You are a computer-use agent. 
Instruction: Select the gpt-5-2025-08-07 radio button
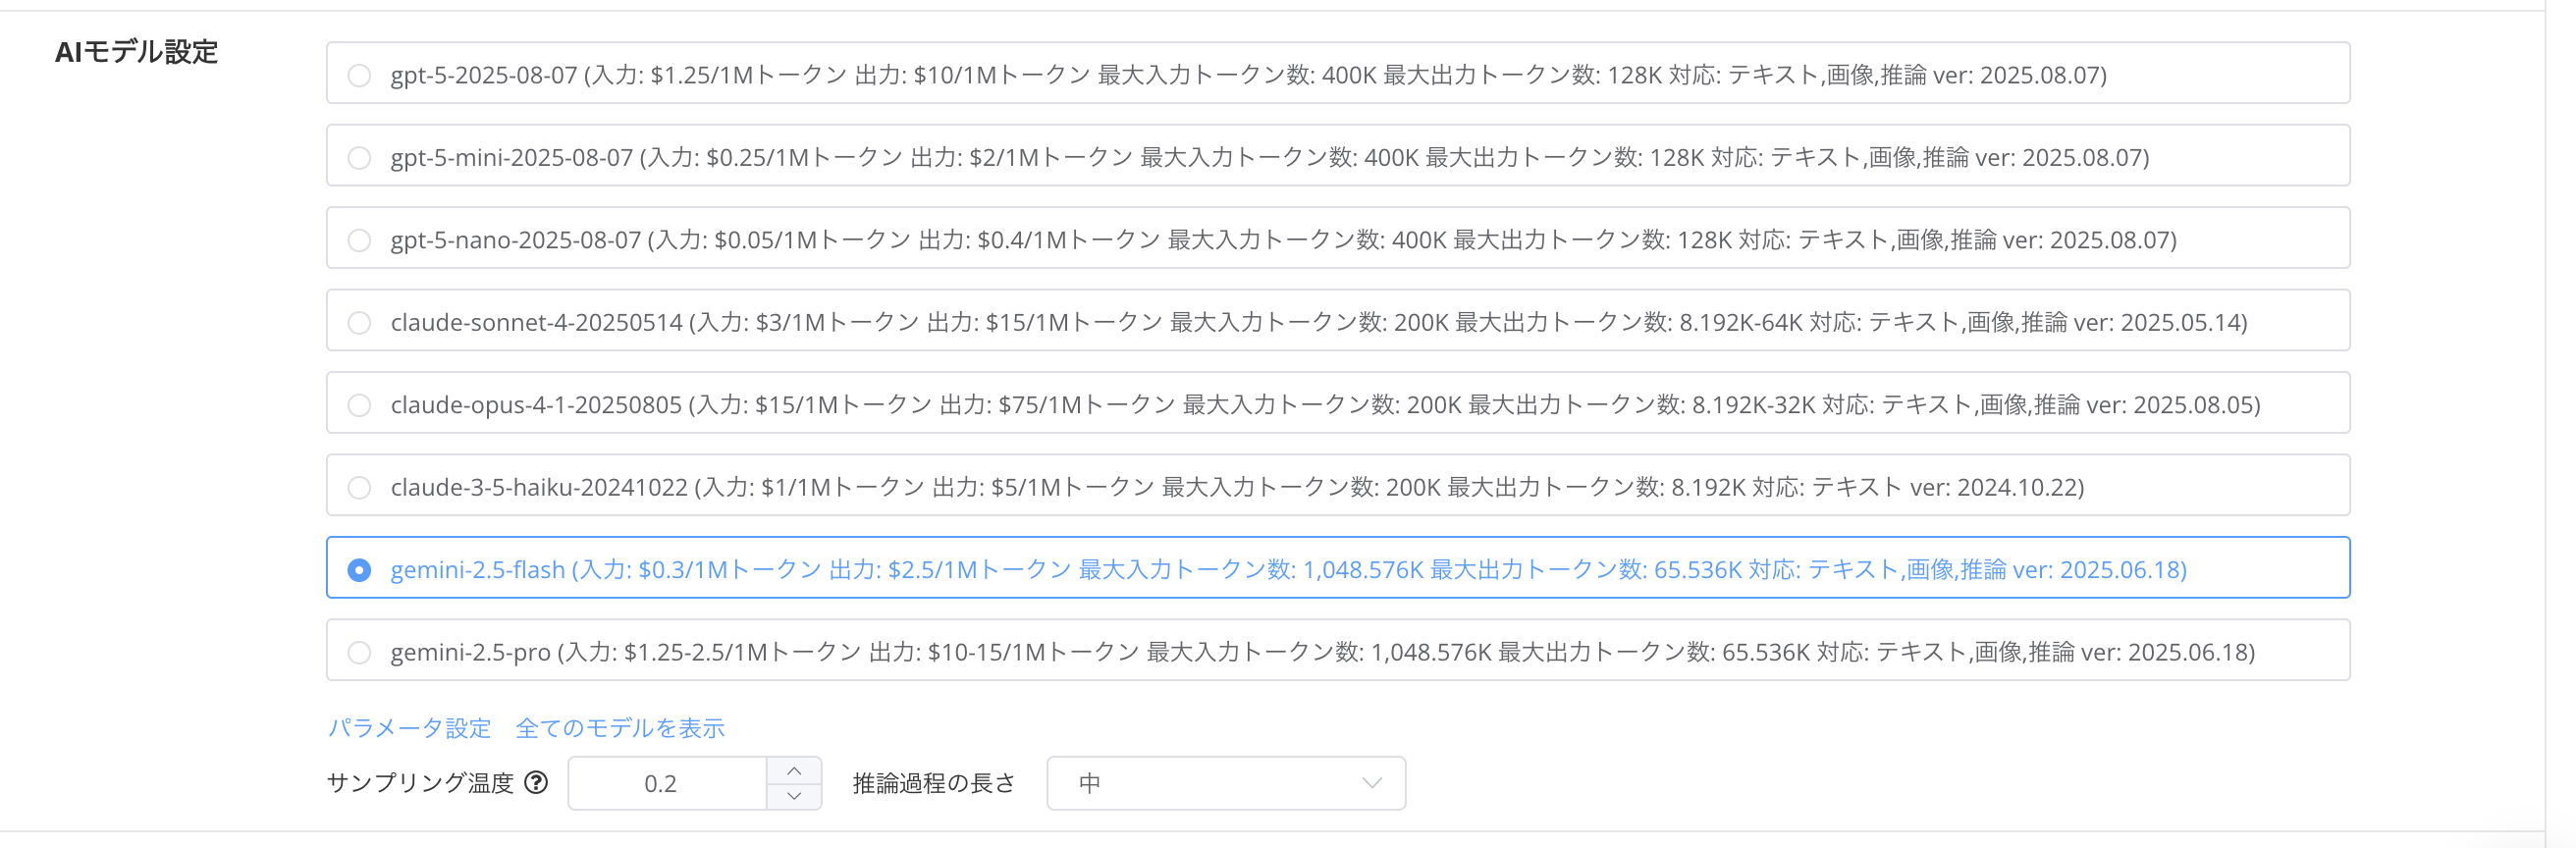(359, 75)
